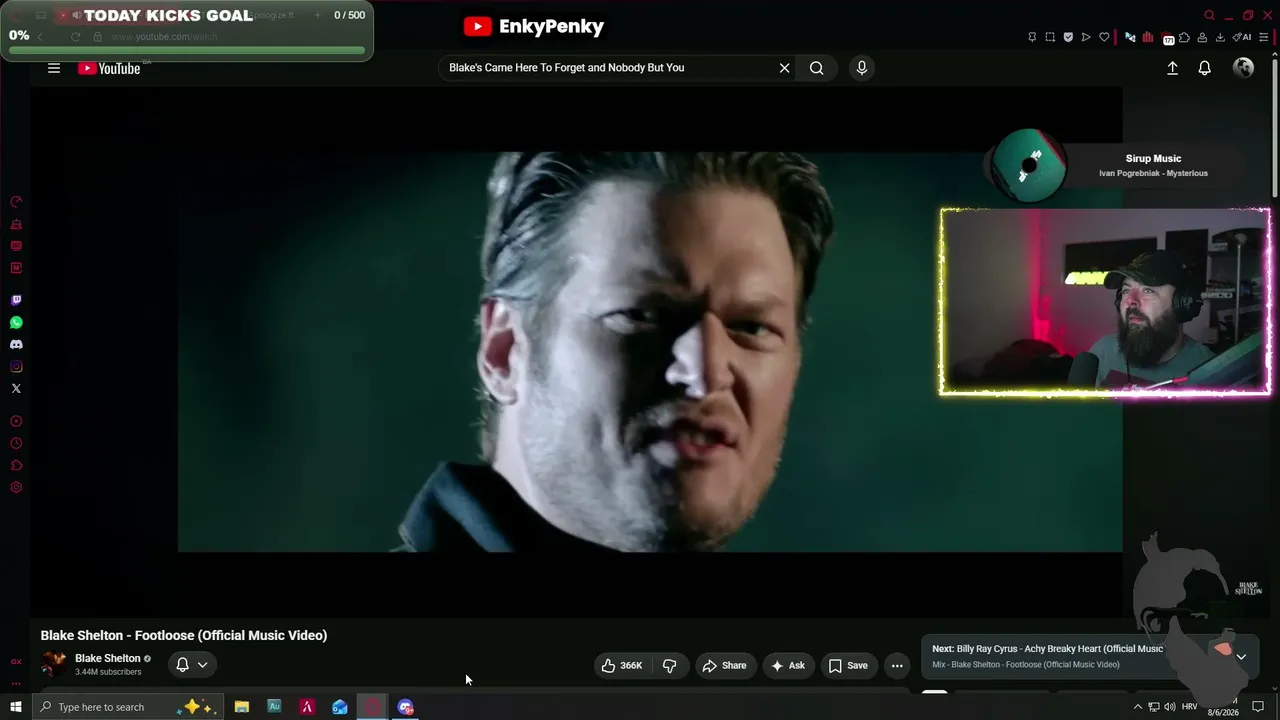This screenshot has height=720, width=1280.
Task: Open the YouTube guide hamburger menu
Action: (x=54, y=68)
